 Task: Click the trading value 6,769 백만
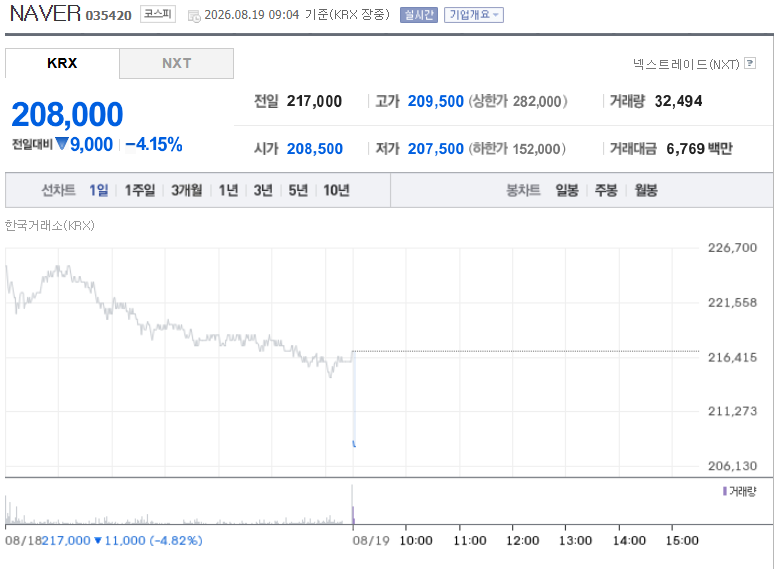(699, 149)
